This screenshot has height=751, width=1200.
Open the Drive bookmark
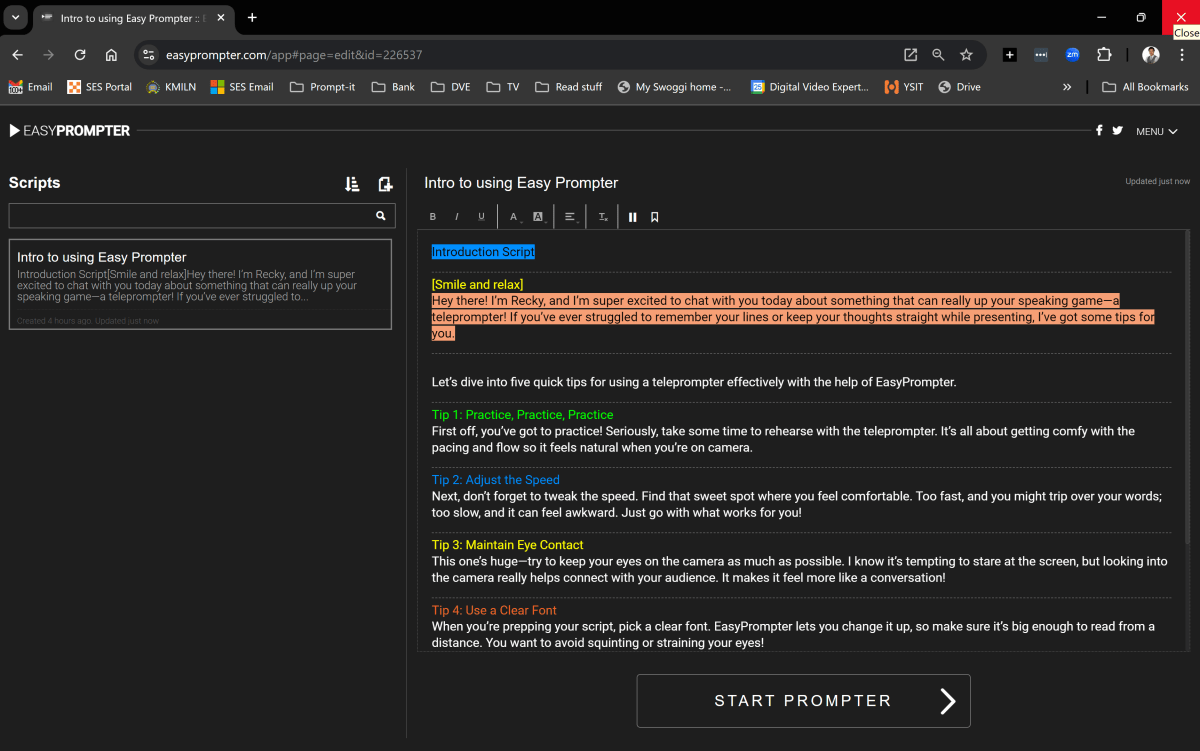pyautogui.click(x=959, y=87)
